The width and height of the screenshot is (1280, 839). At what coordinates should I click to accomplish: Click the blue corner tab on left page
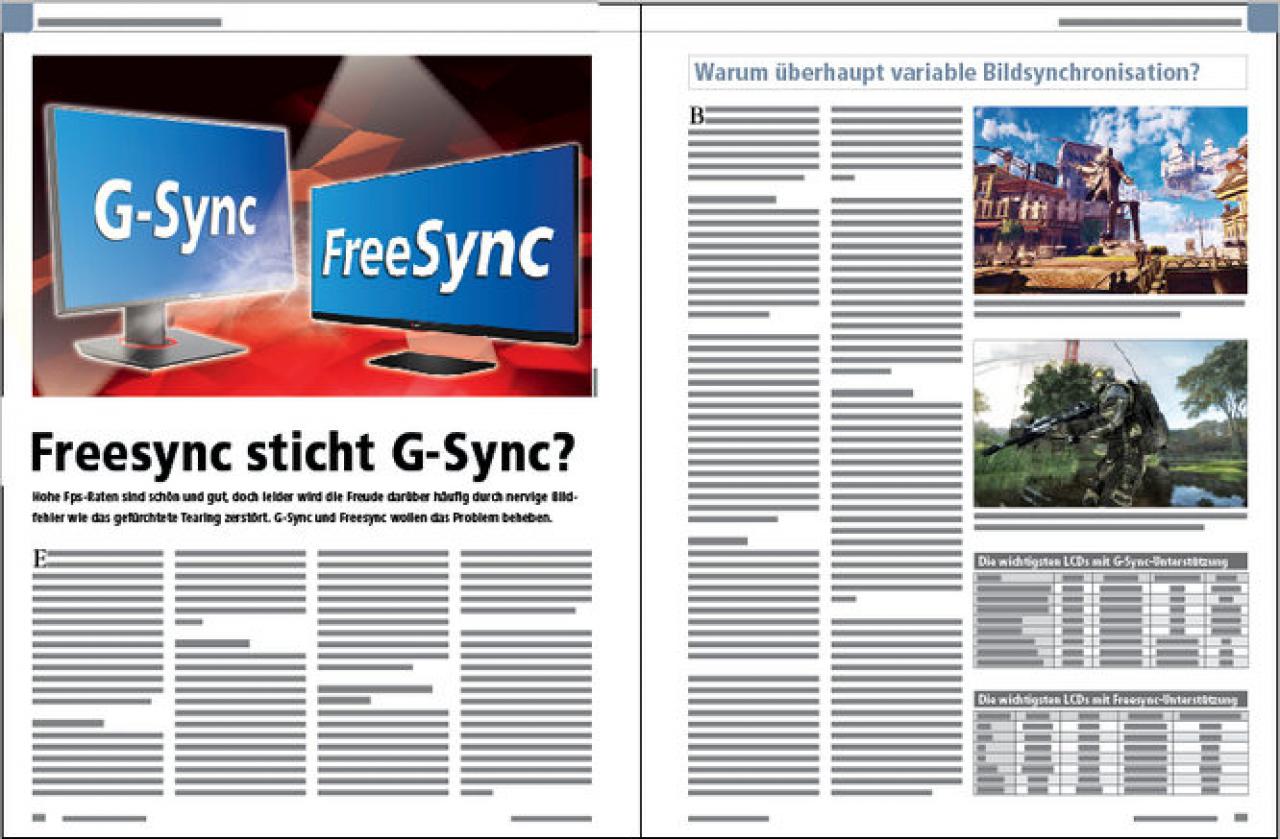pyautogui.click(x=17, y=17)
